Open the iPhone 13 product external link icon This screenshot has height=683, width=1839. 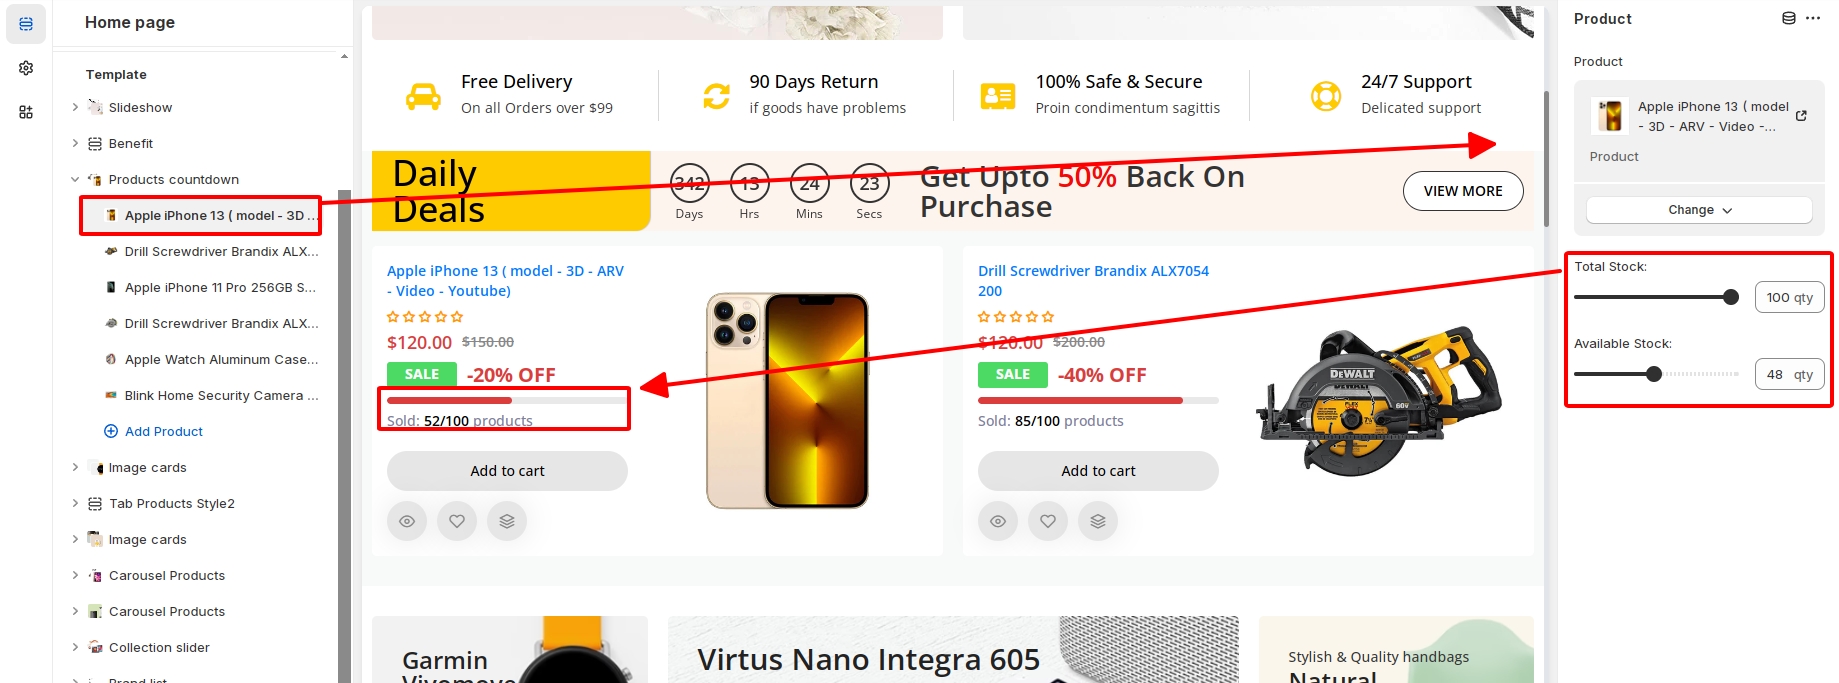coord(1801,116)
